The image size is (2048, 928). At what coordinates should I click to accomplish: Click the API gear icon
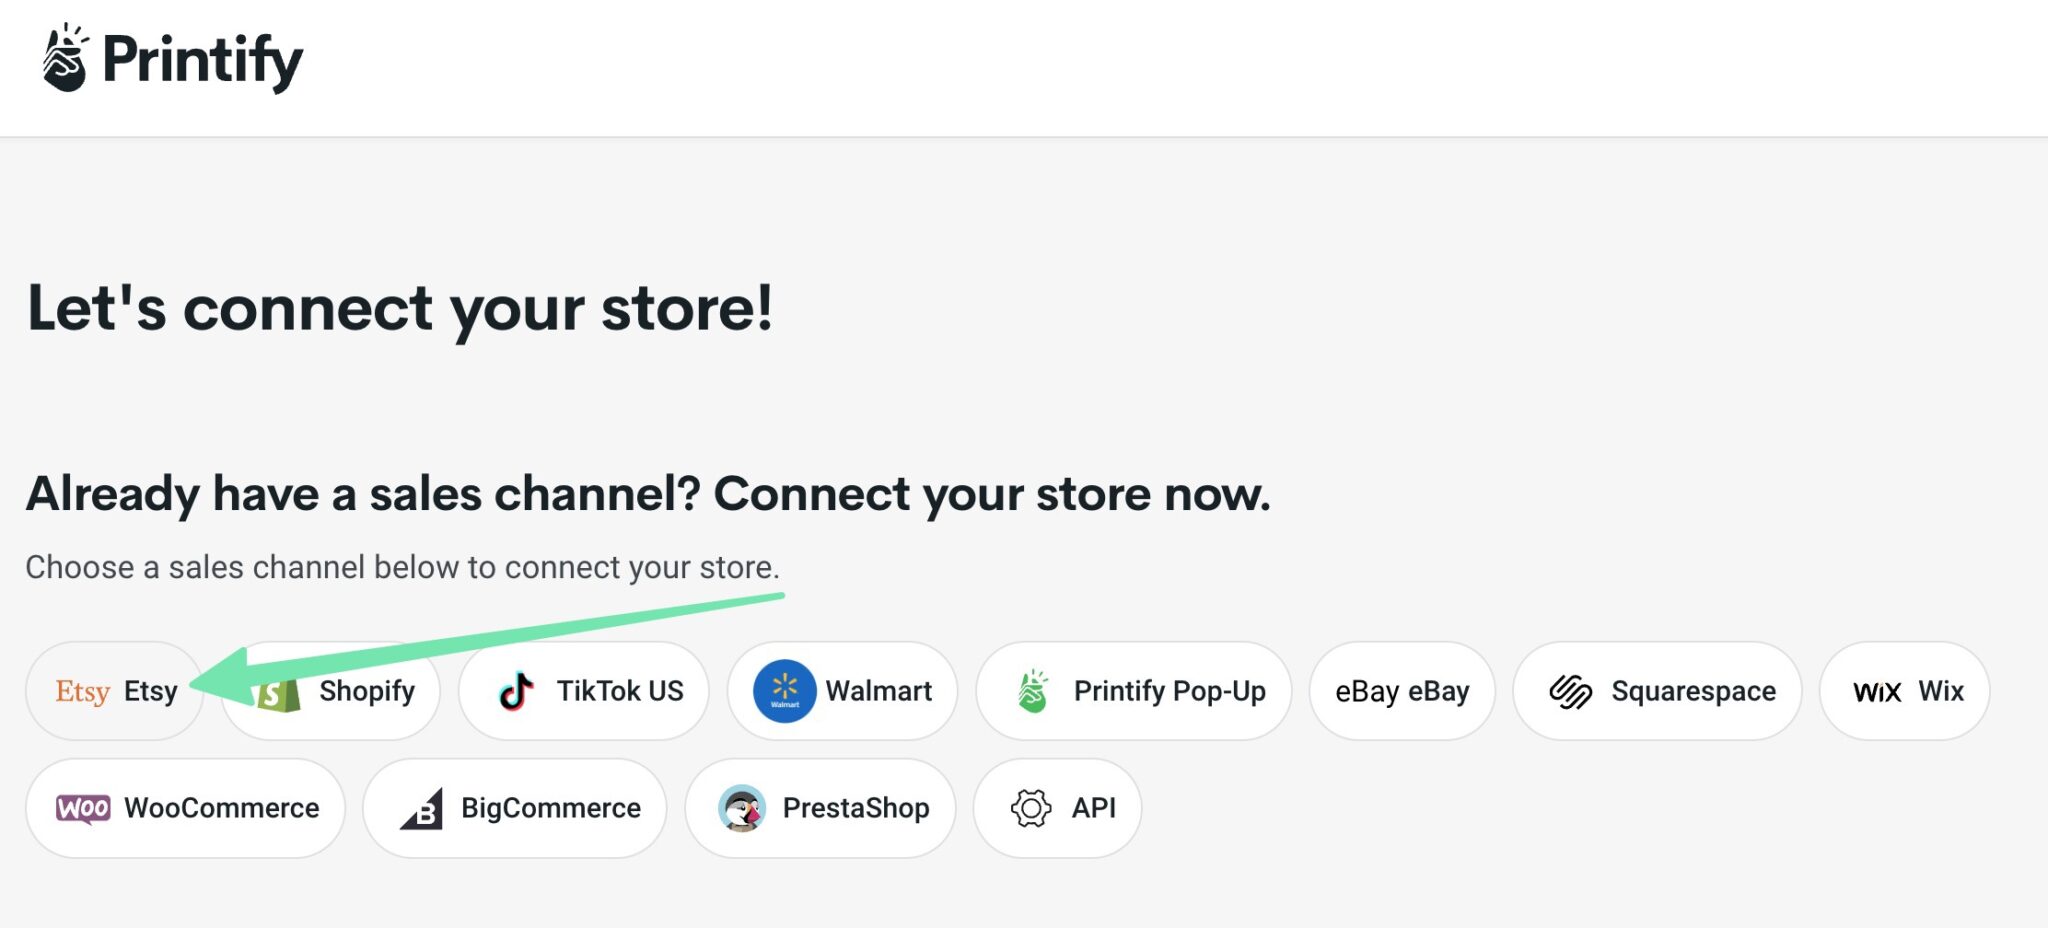pyautogui.click(x=1032, y=808)
